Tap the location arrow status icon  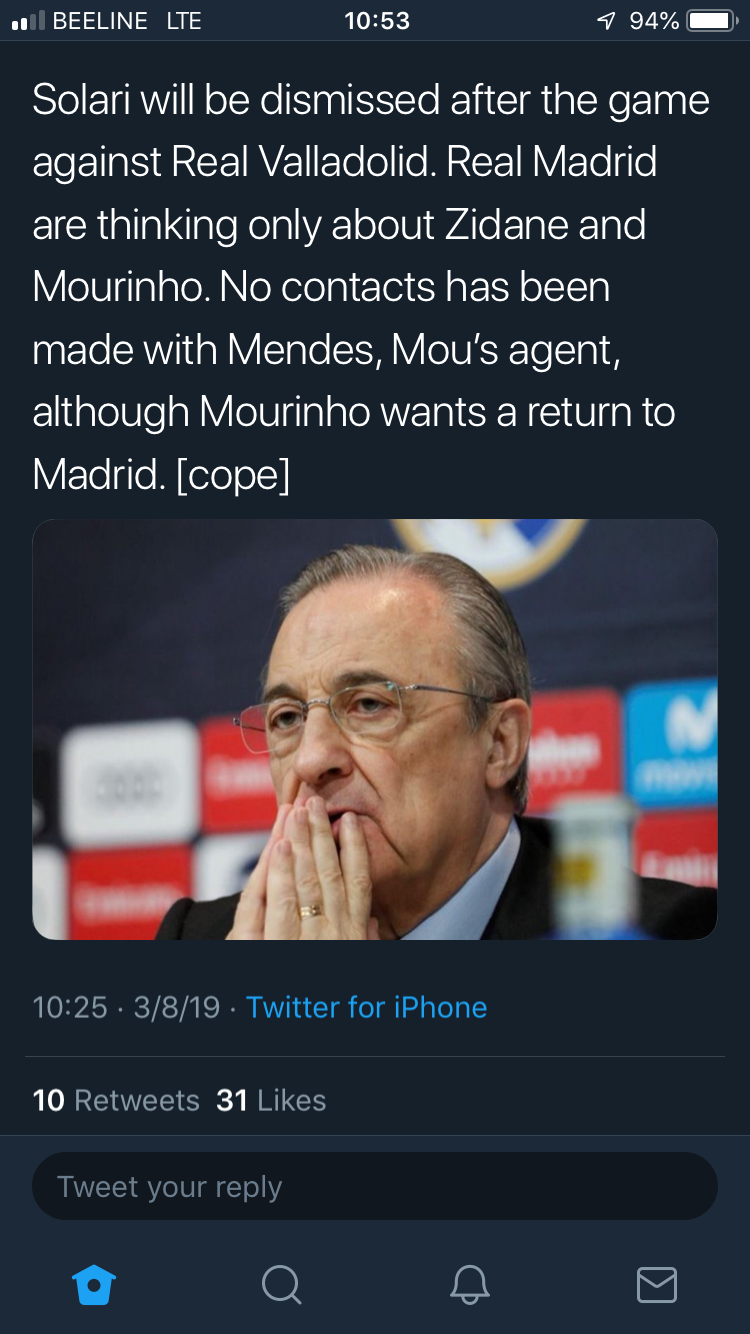pos(606,21)
